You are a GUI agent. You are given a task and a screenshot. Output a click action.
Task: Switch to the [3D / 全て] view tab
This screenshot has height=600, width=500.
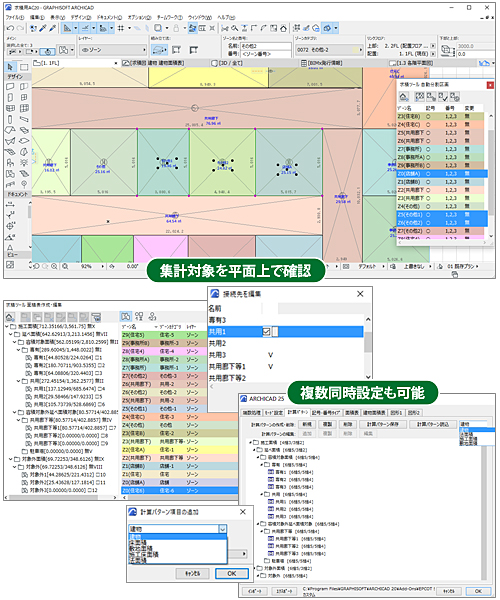(227, 63)
